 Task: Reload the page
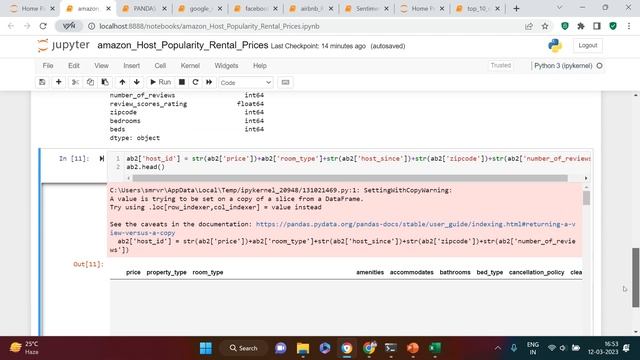43,26
